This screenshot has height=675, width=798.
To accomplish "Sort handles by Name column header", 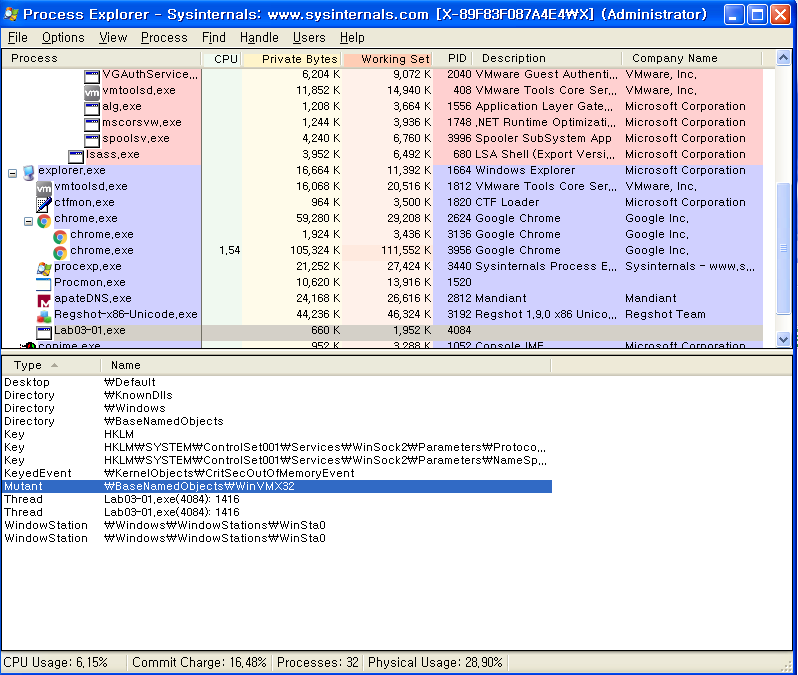I will (x=326, y=365).
